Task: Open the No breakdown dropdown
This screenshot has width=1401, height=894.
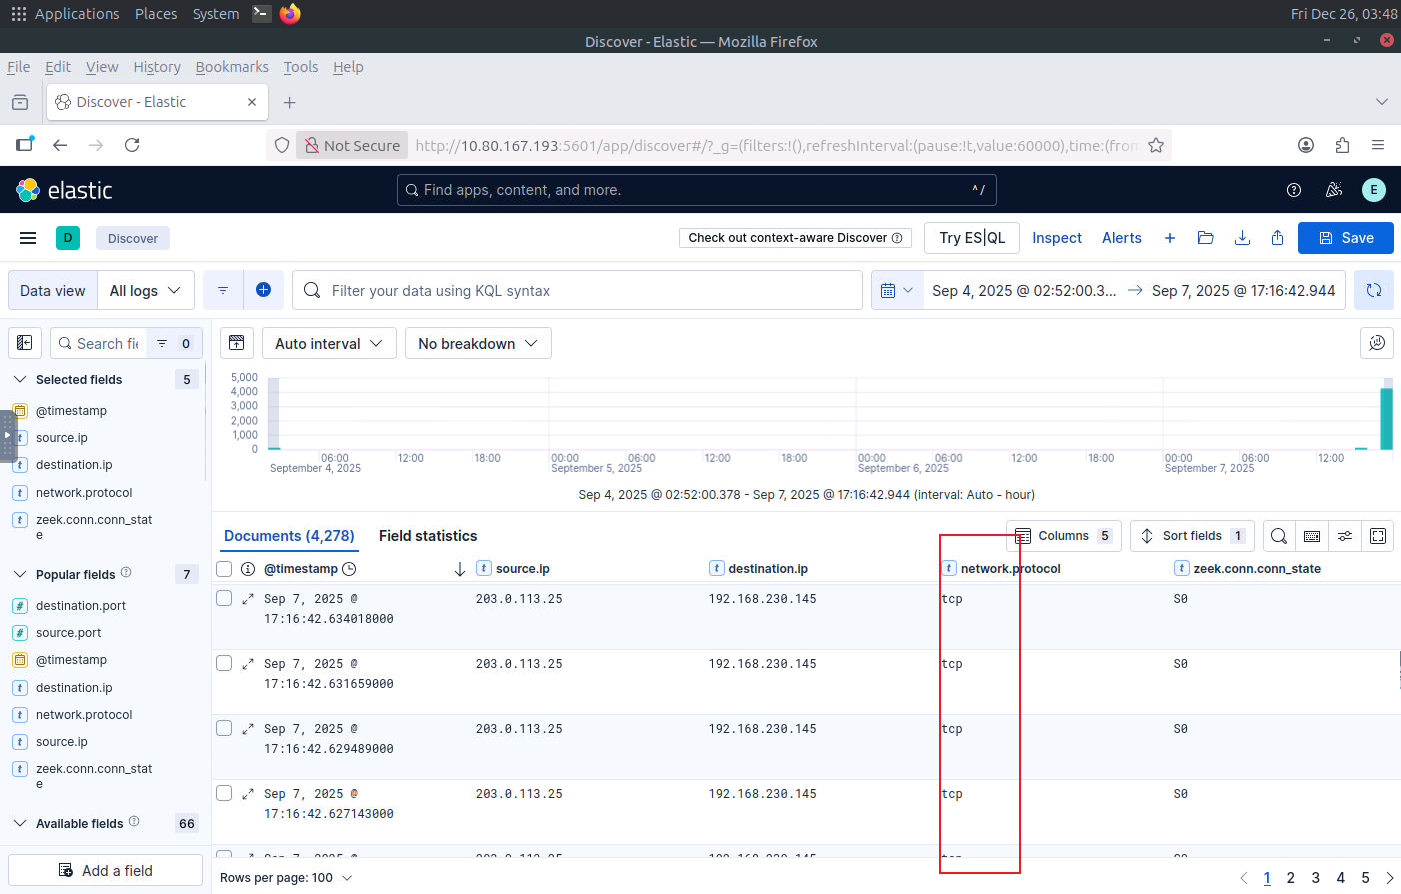Action: pos(477,343)
